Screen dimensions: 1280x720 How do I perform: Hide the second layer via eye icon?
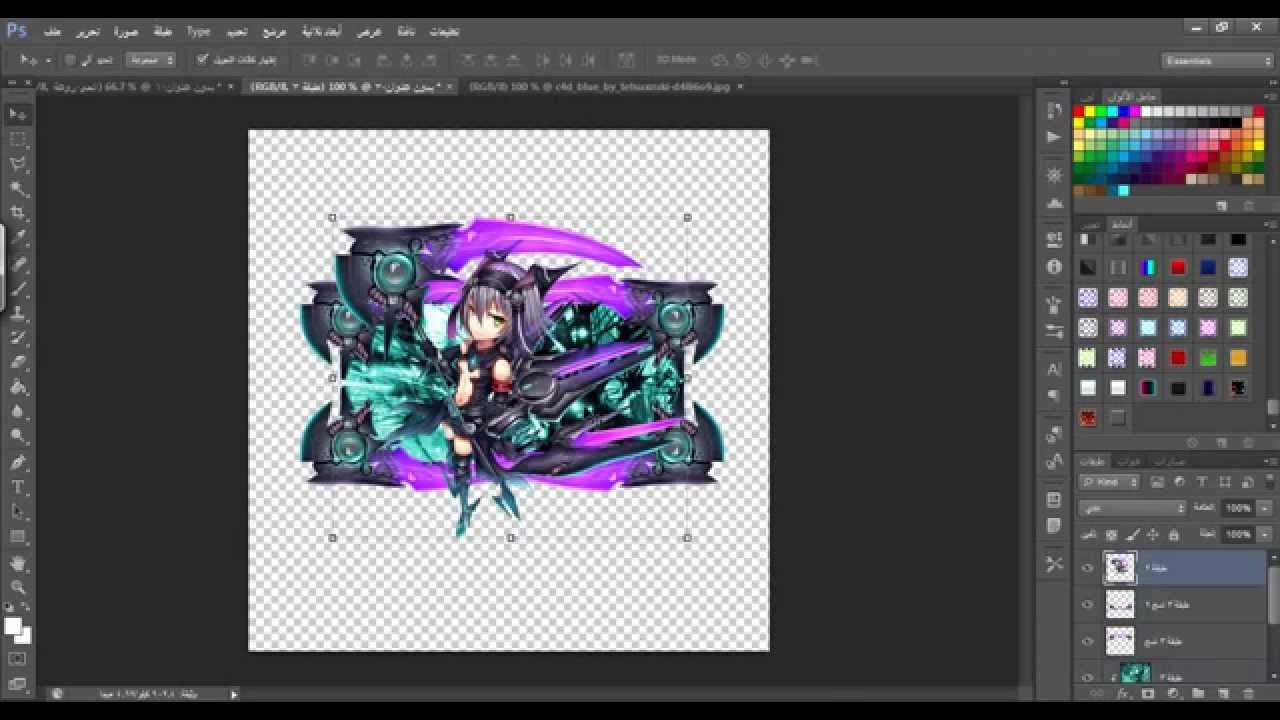1088,604
